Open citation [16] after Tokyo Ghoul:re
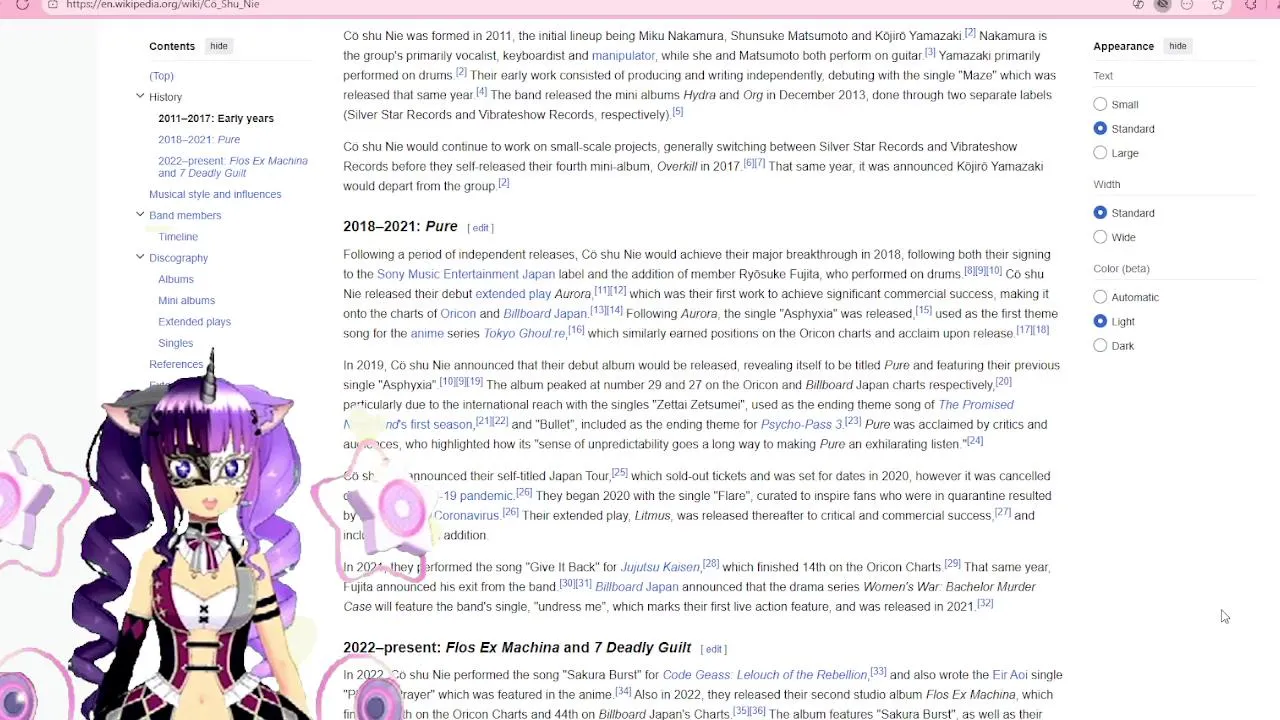This screenshot has width=1280, height=720. click(x=576, y=330)
